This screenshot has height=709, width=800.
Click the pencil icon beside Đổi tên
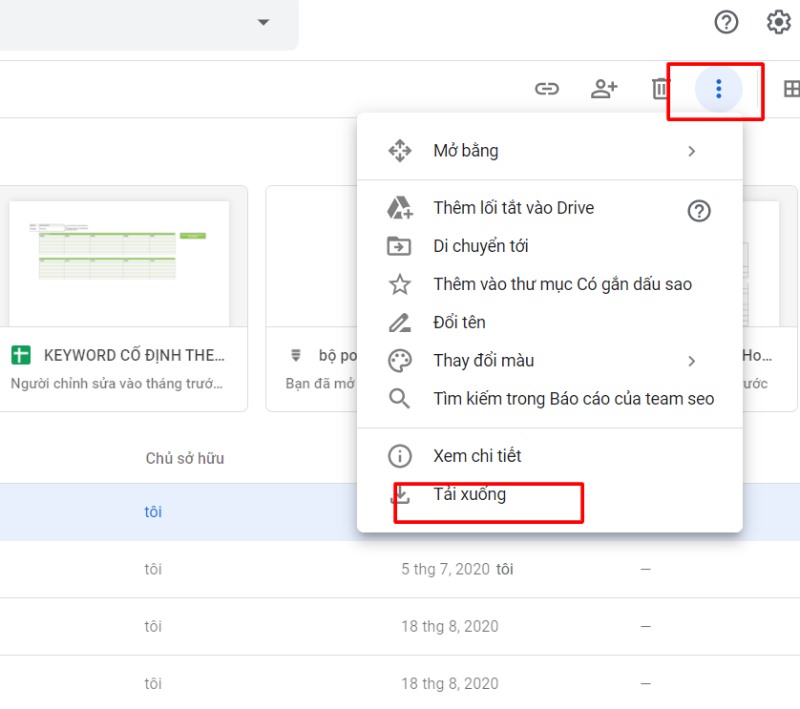tap(399, 322)
